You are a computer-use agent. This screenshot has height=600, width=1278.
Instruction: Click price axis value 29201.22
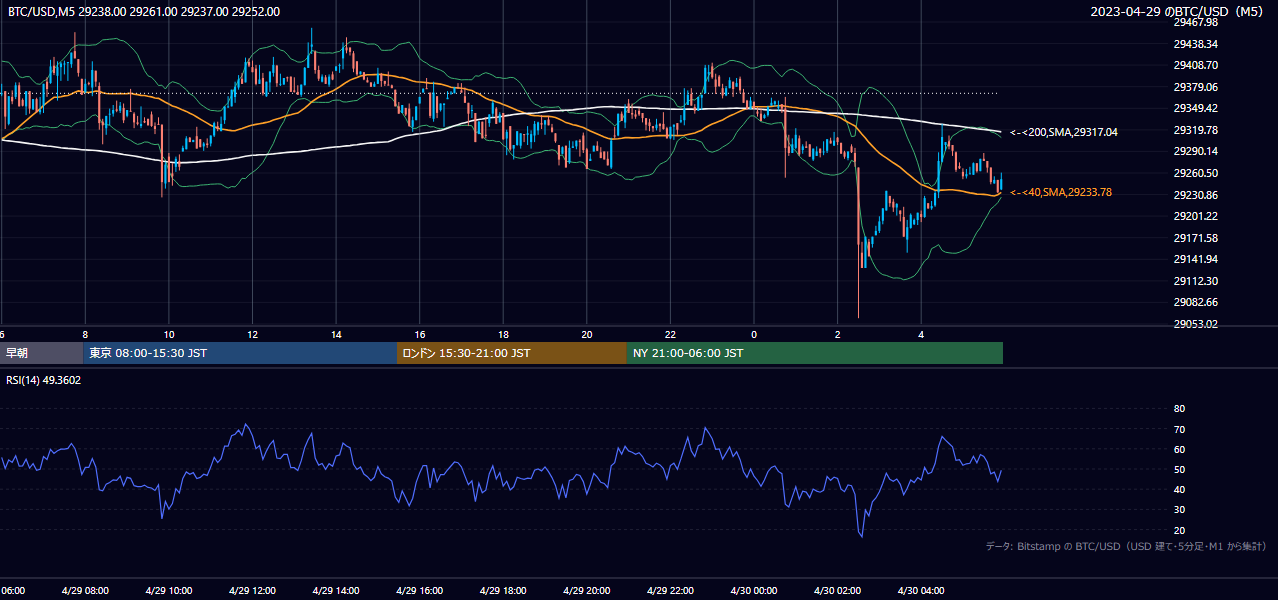(x=1195, y=216)
